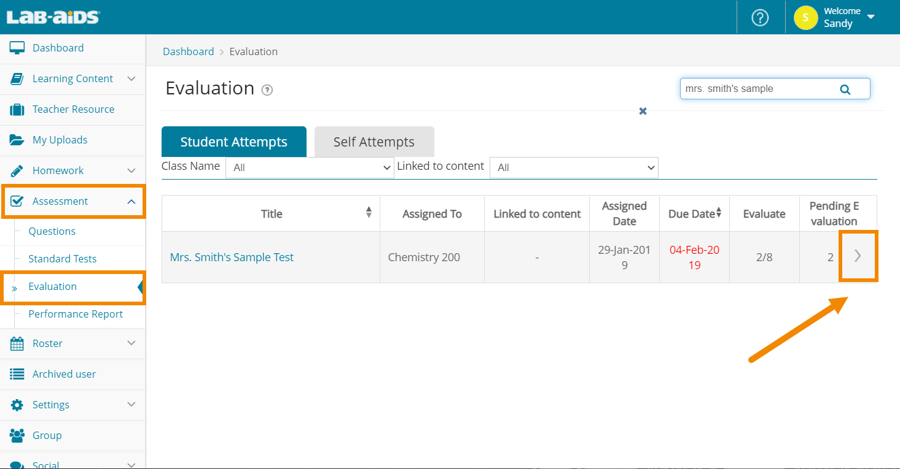Click the help question mark icon in header
Viewport: 900px width, 469px height.
coord(760,18)
